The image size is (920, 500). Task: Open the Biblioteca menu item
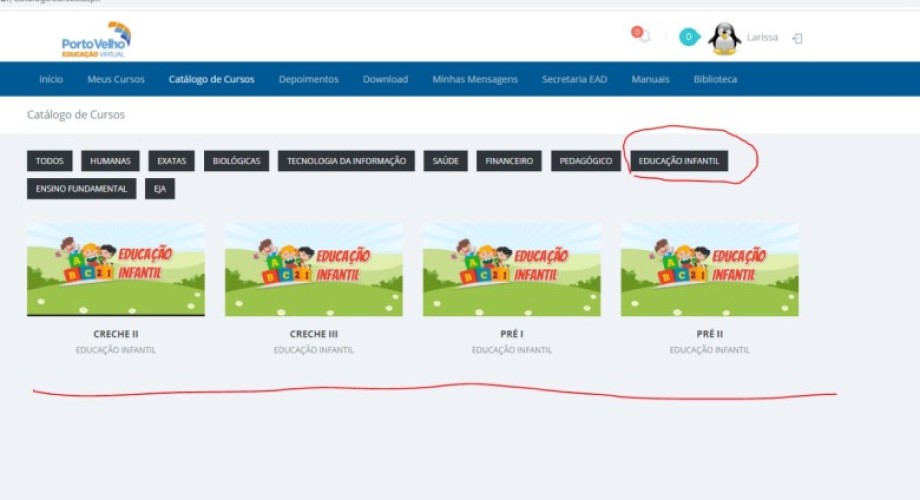click(715, 79)
